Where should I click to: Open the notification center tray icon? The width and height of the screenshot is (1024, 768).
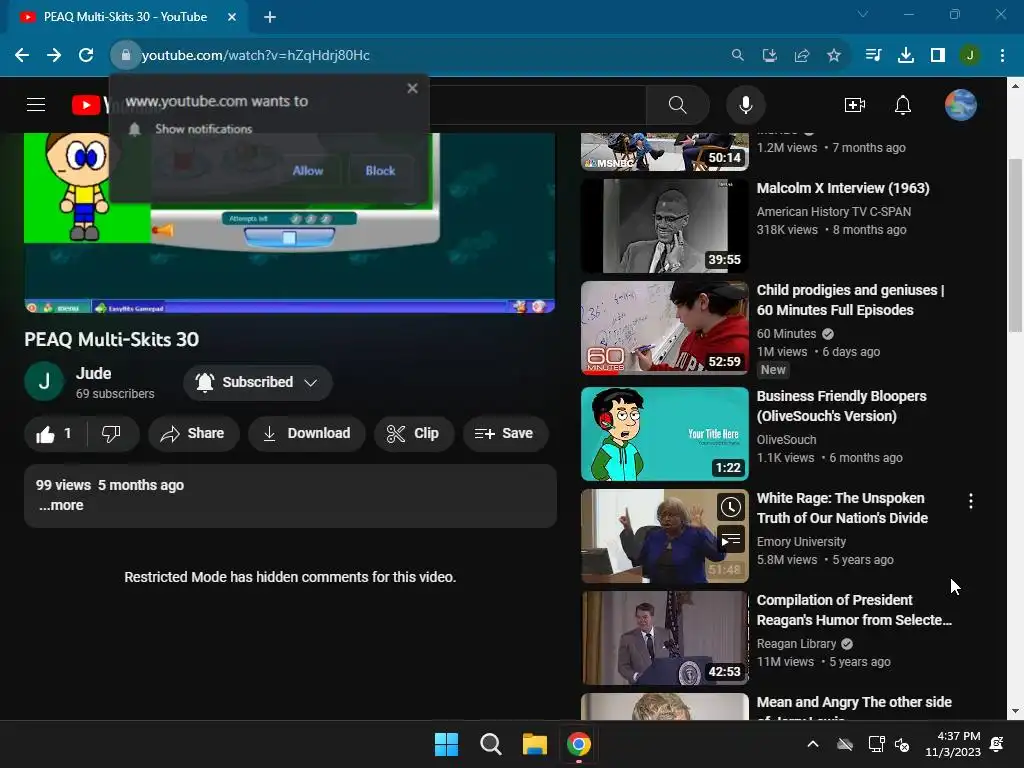pos(997,744)
